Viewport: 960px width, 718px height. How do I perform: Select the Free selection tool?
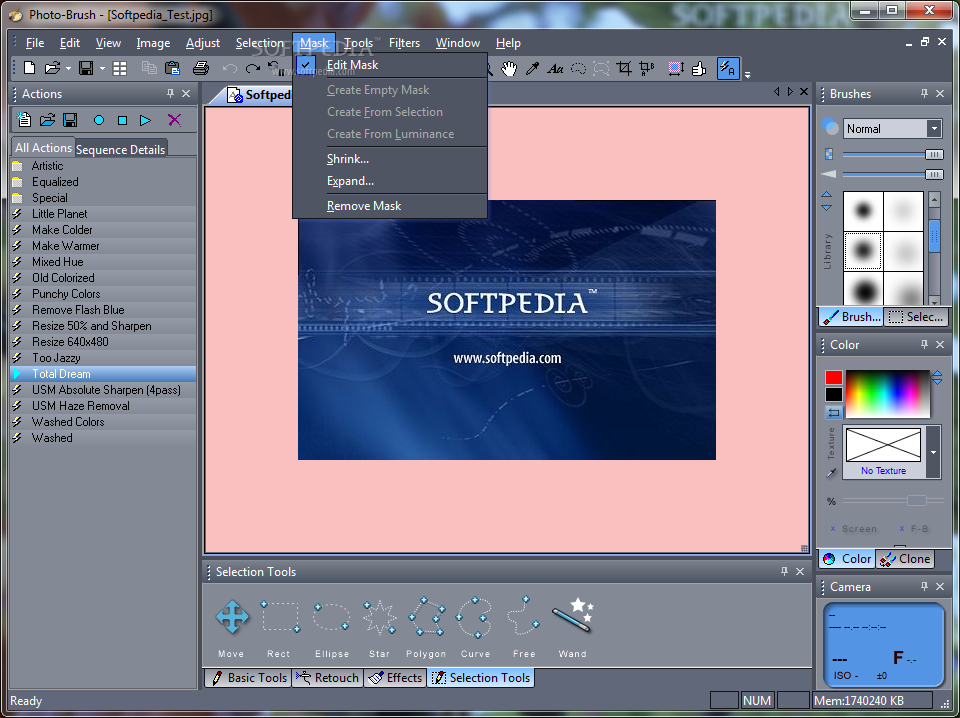(523, 616)
